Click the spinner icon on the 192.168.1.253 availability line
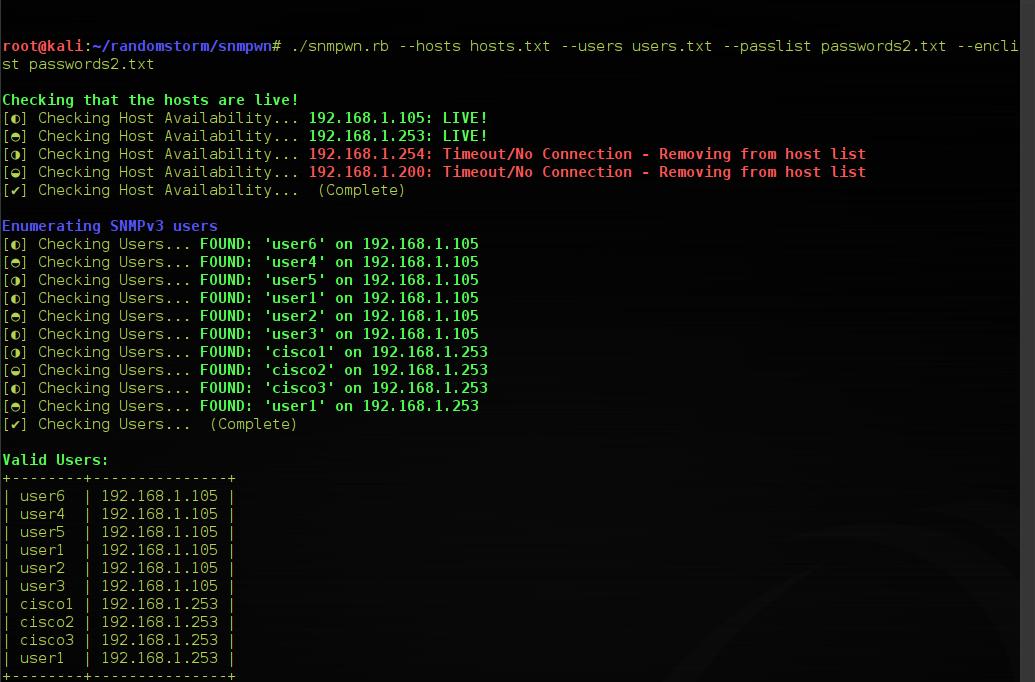The height and width of the screenshot is (682, 1035). click(x=14, y=135)
